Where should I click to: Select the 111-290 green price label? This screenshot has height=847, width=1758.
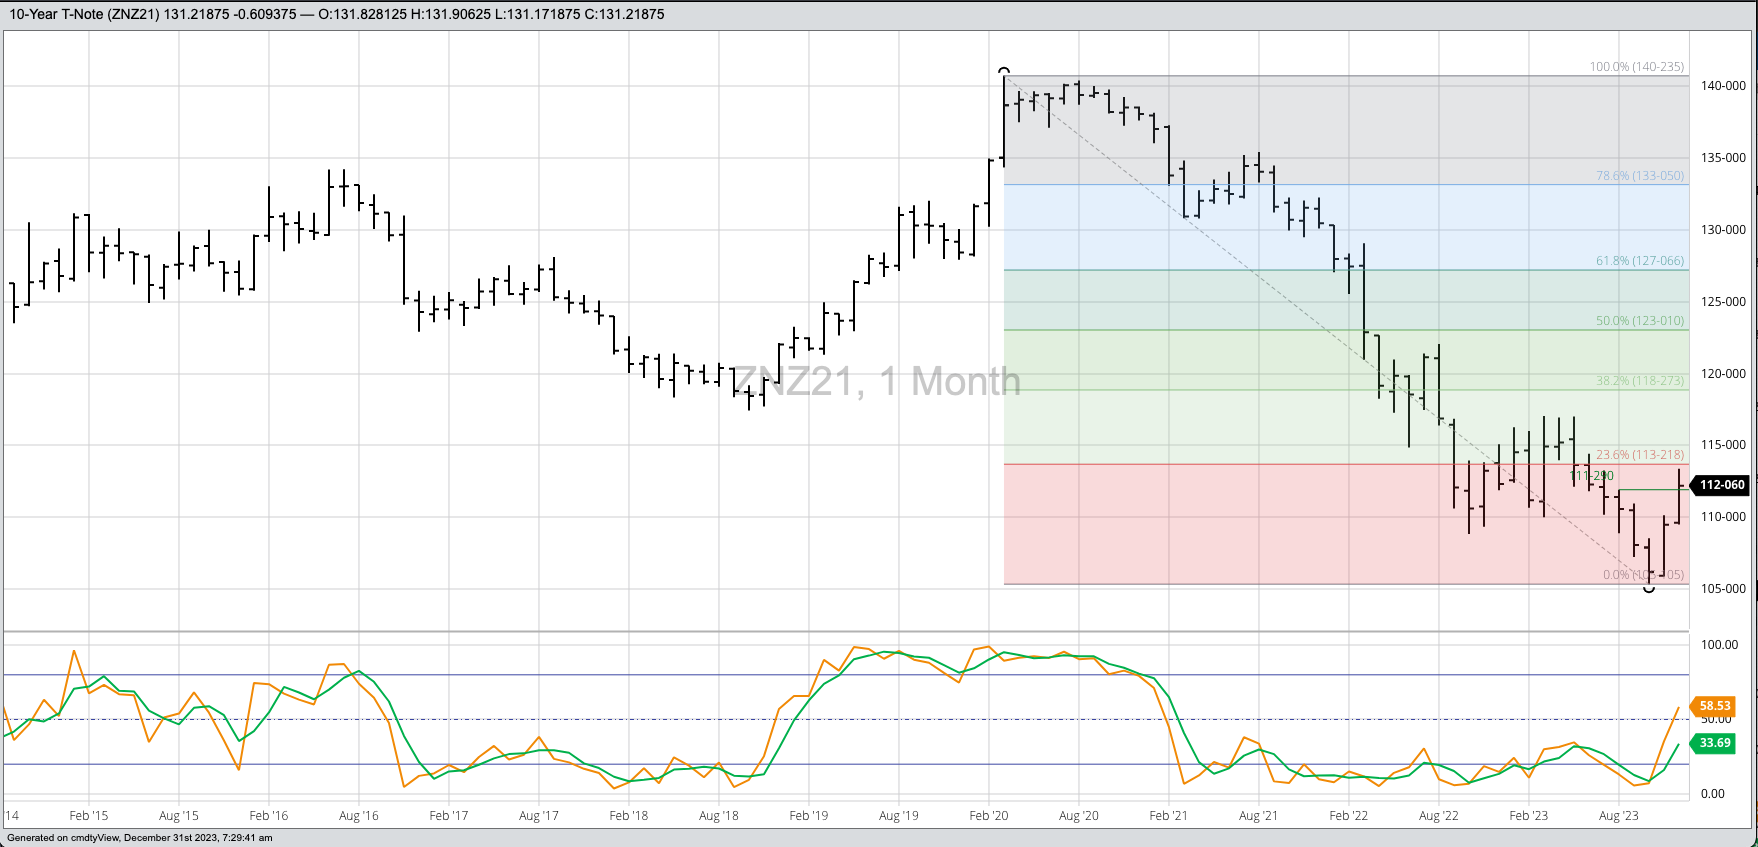(x=1592, y=476)
